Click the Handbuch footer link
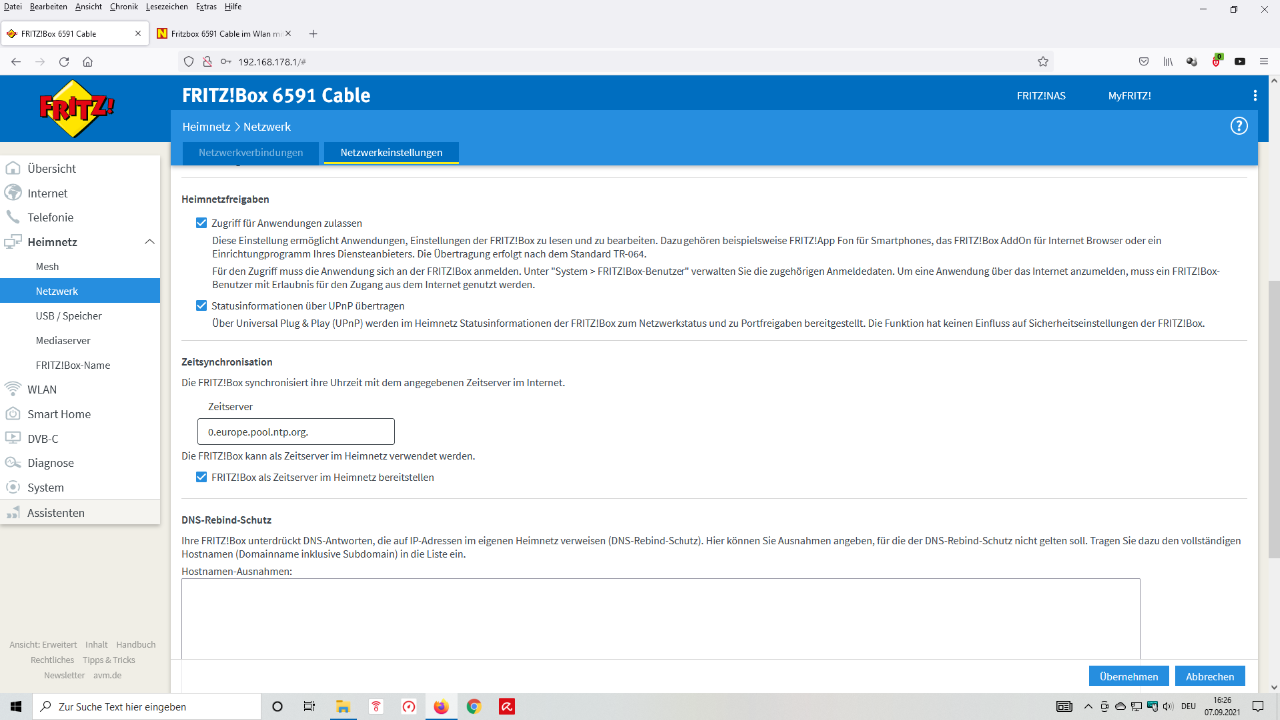This screenshot has height=720, width=1280. (136, 645)
